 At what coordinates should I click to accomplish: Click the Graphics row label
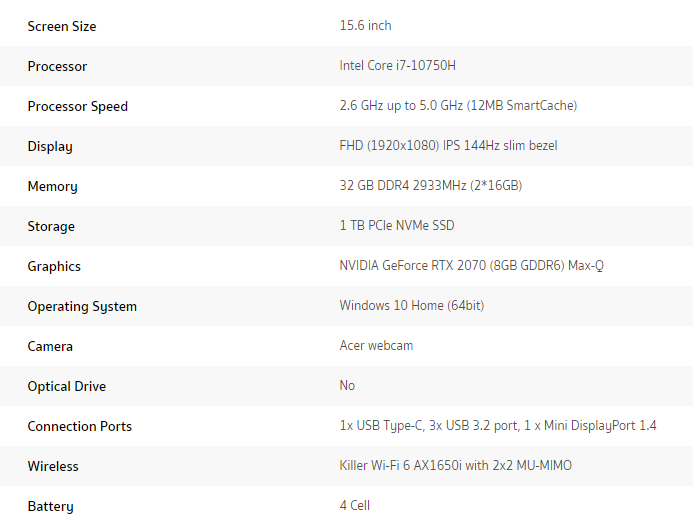click(x=54, y=267)
